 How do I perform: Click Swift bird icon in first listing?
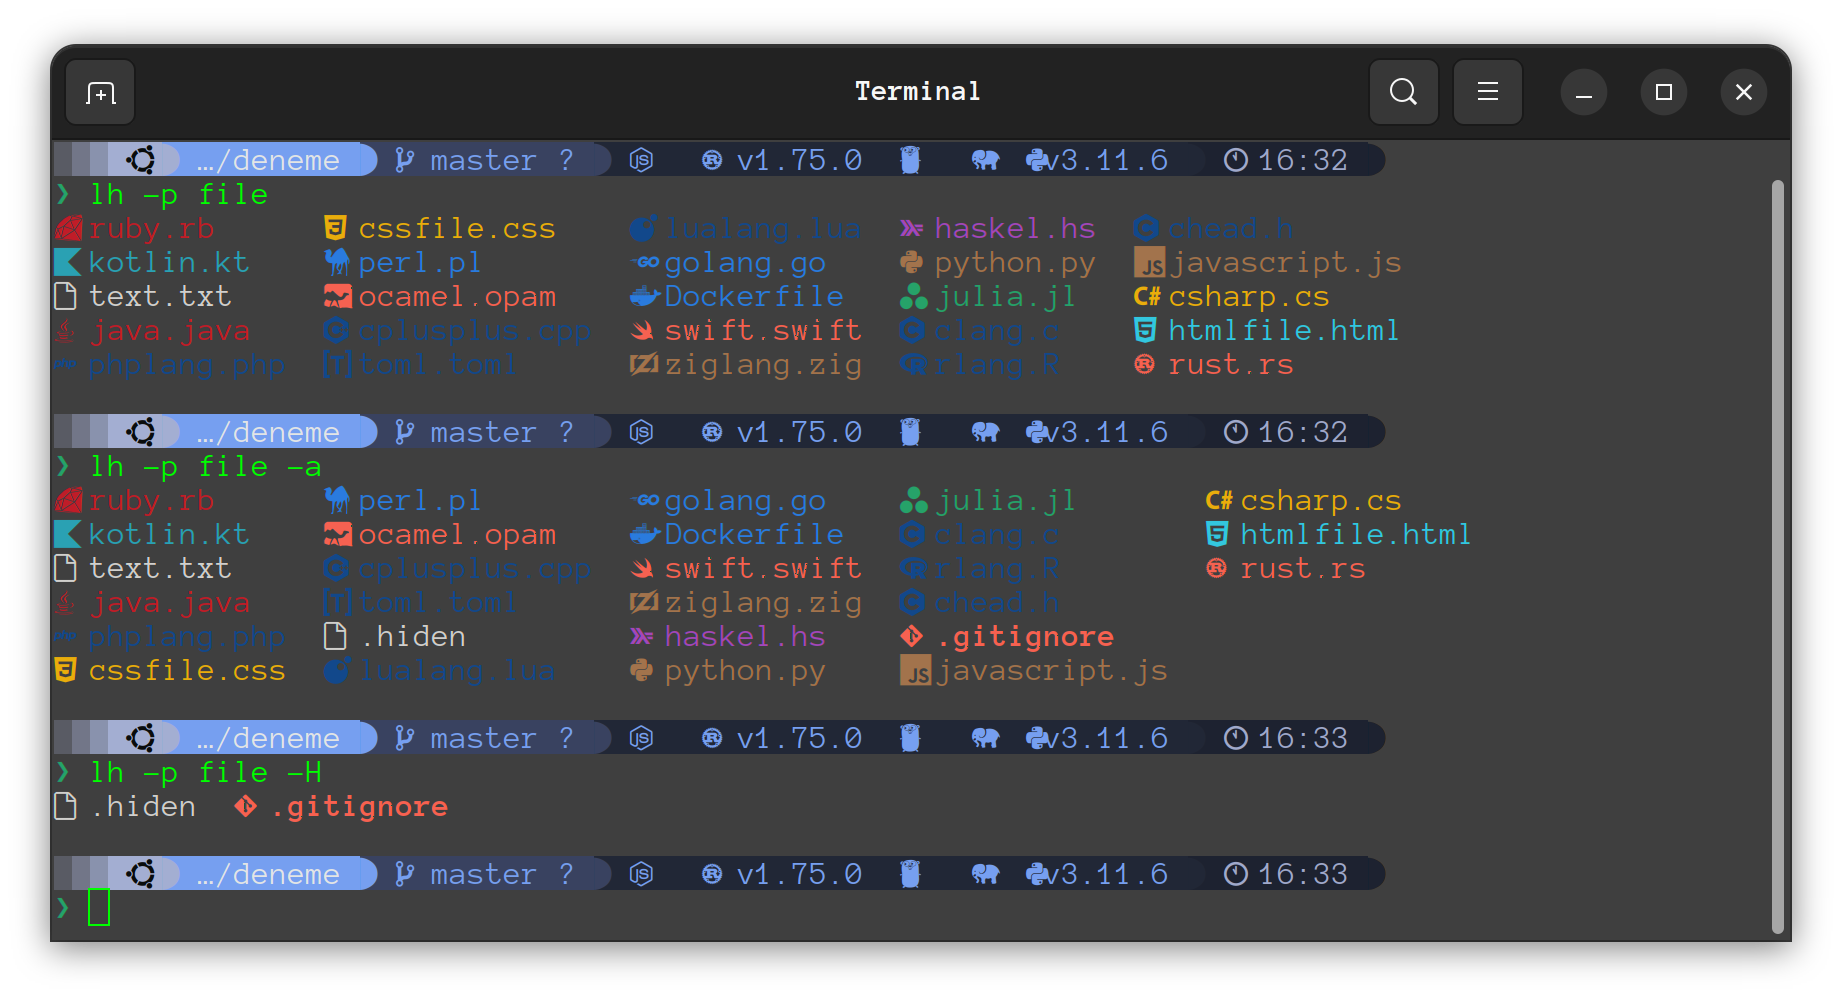(643, 330)
